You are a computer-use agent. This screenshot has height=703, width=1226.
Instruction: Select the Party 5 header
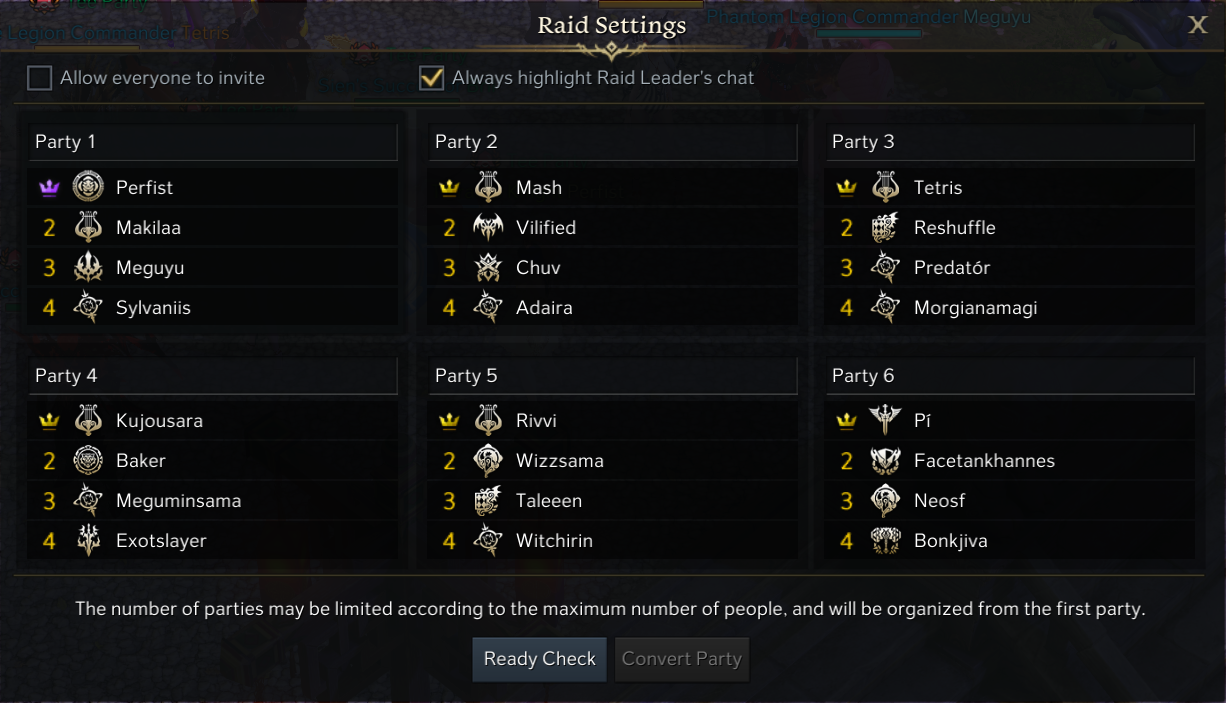point(613,376)
